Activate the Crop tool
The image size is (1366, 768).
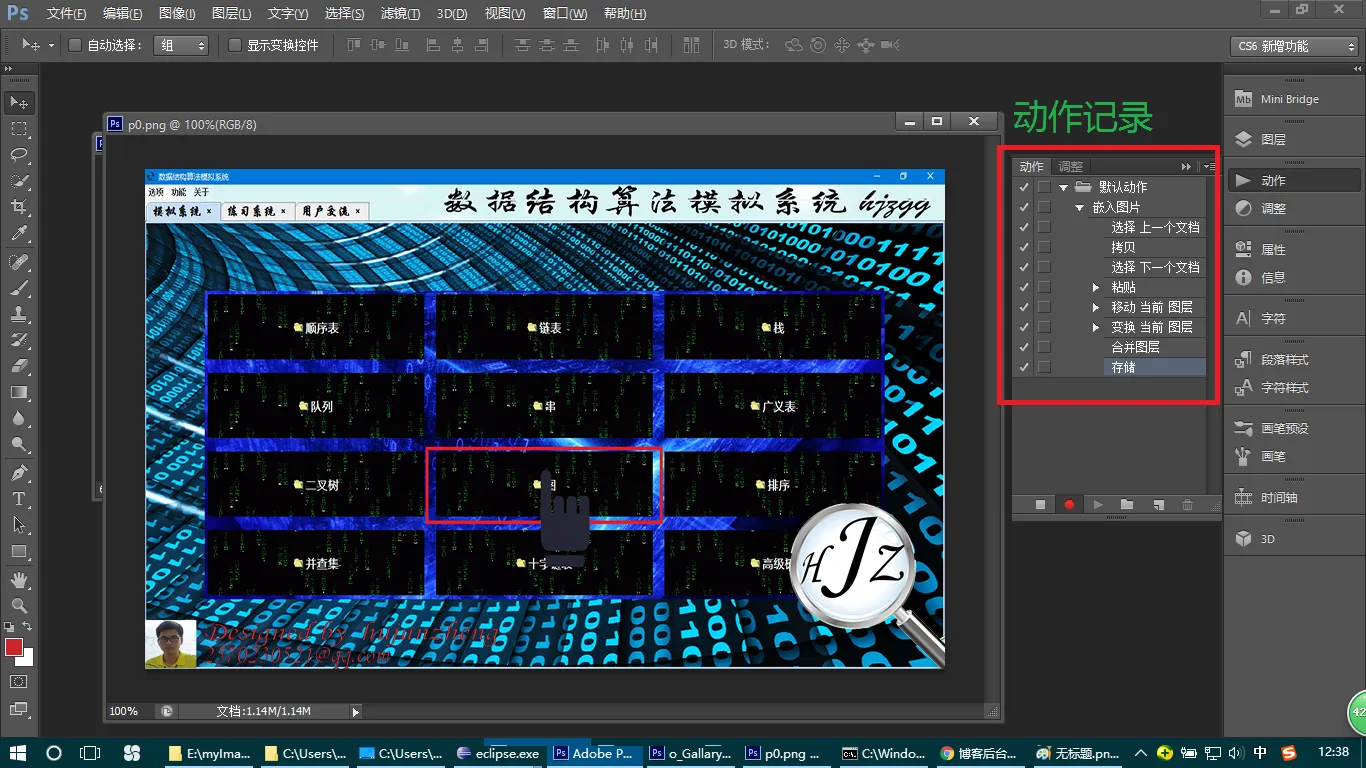click(19, 207)
